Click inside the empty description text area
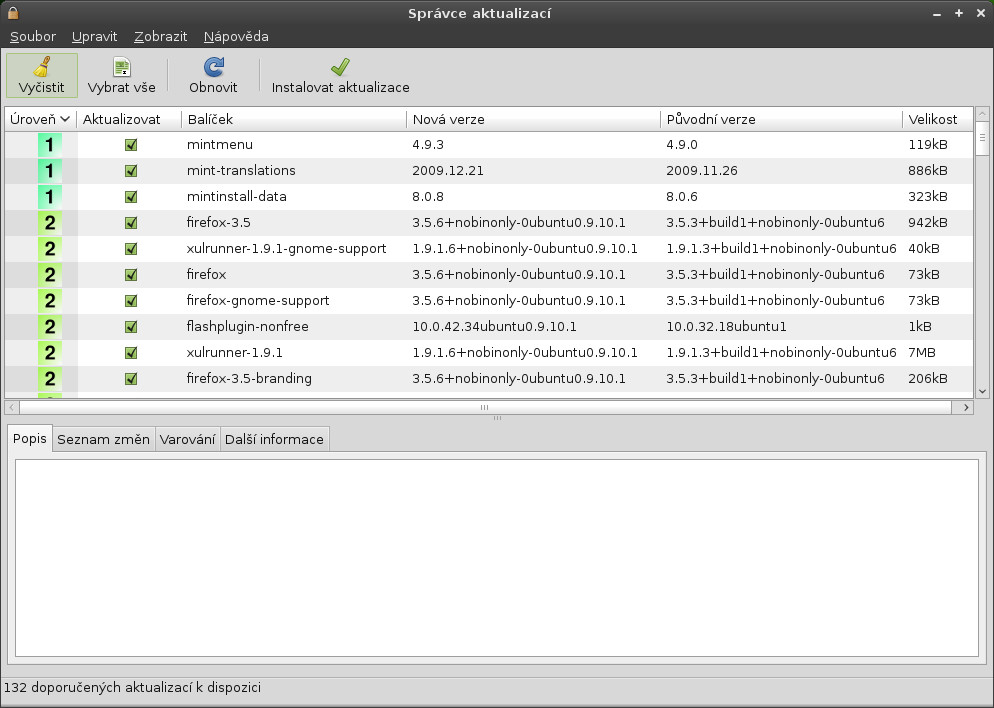Screen dimensions: 994x708 (x=496, y=558)
